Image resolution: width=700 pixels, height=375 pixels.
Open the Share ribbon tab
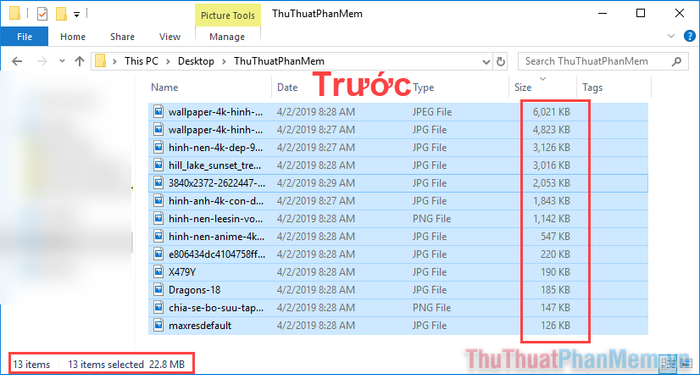click(122, 37)
